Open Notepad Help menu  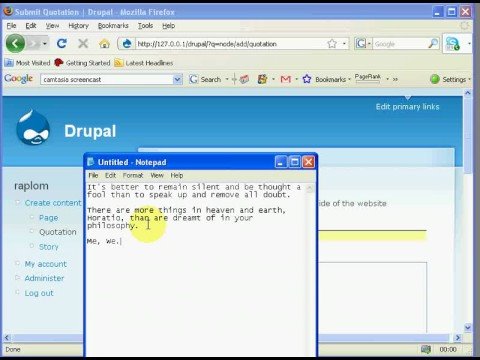click(x=177, y=175)
